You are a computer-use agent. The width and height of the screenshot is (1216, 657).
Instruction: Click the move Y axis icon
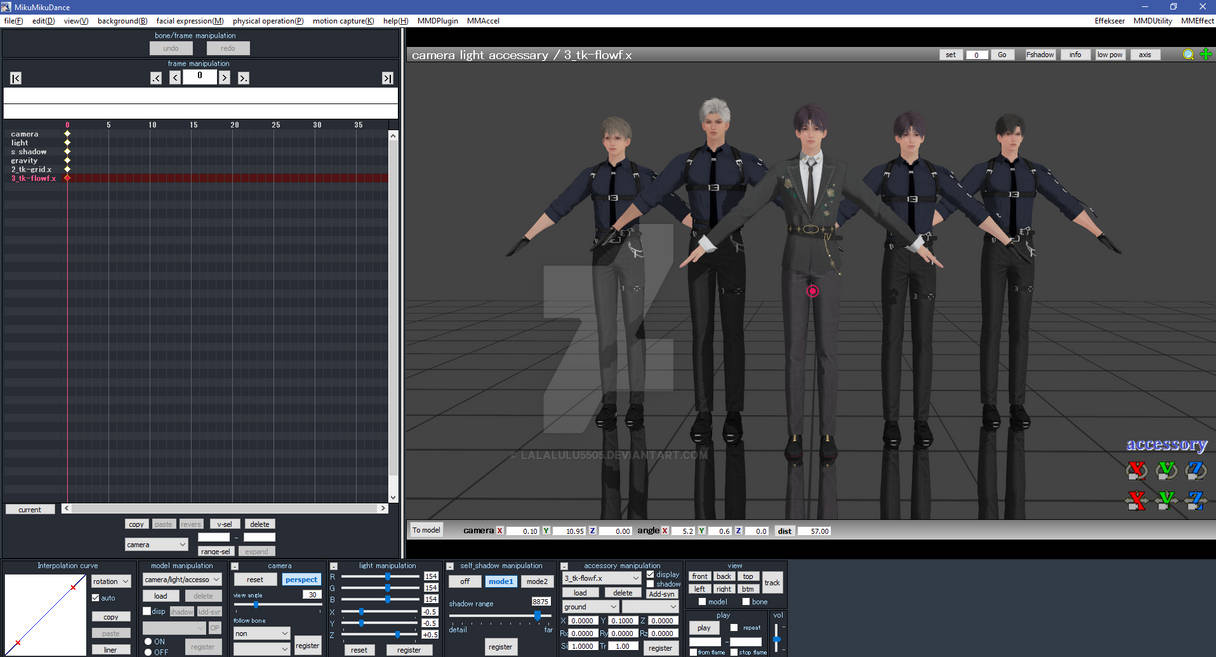pos(1166,500)
